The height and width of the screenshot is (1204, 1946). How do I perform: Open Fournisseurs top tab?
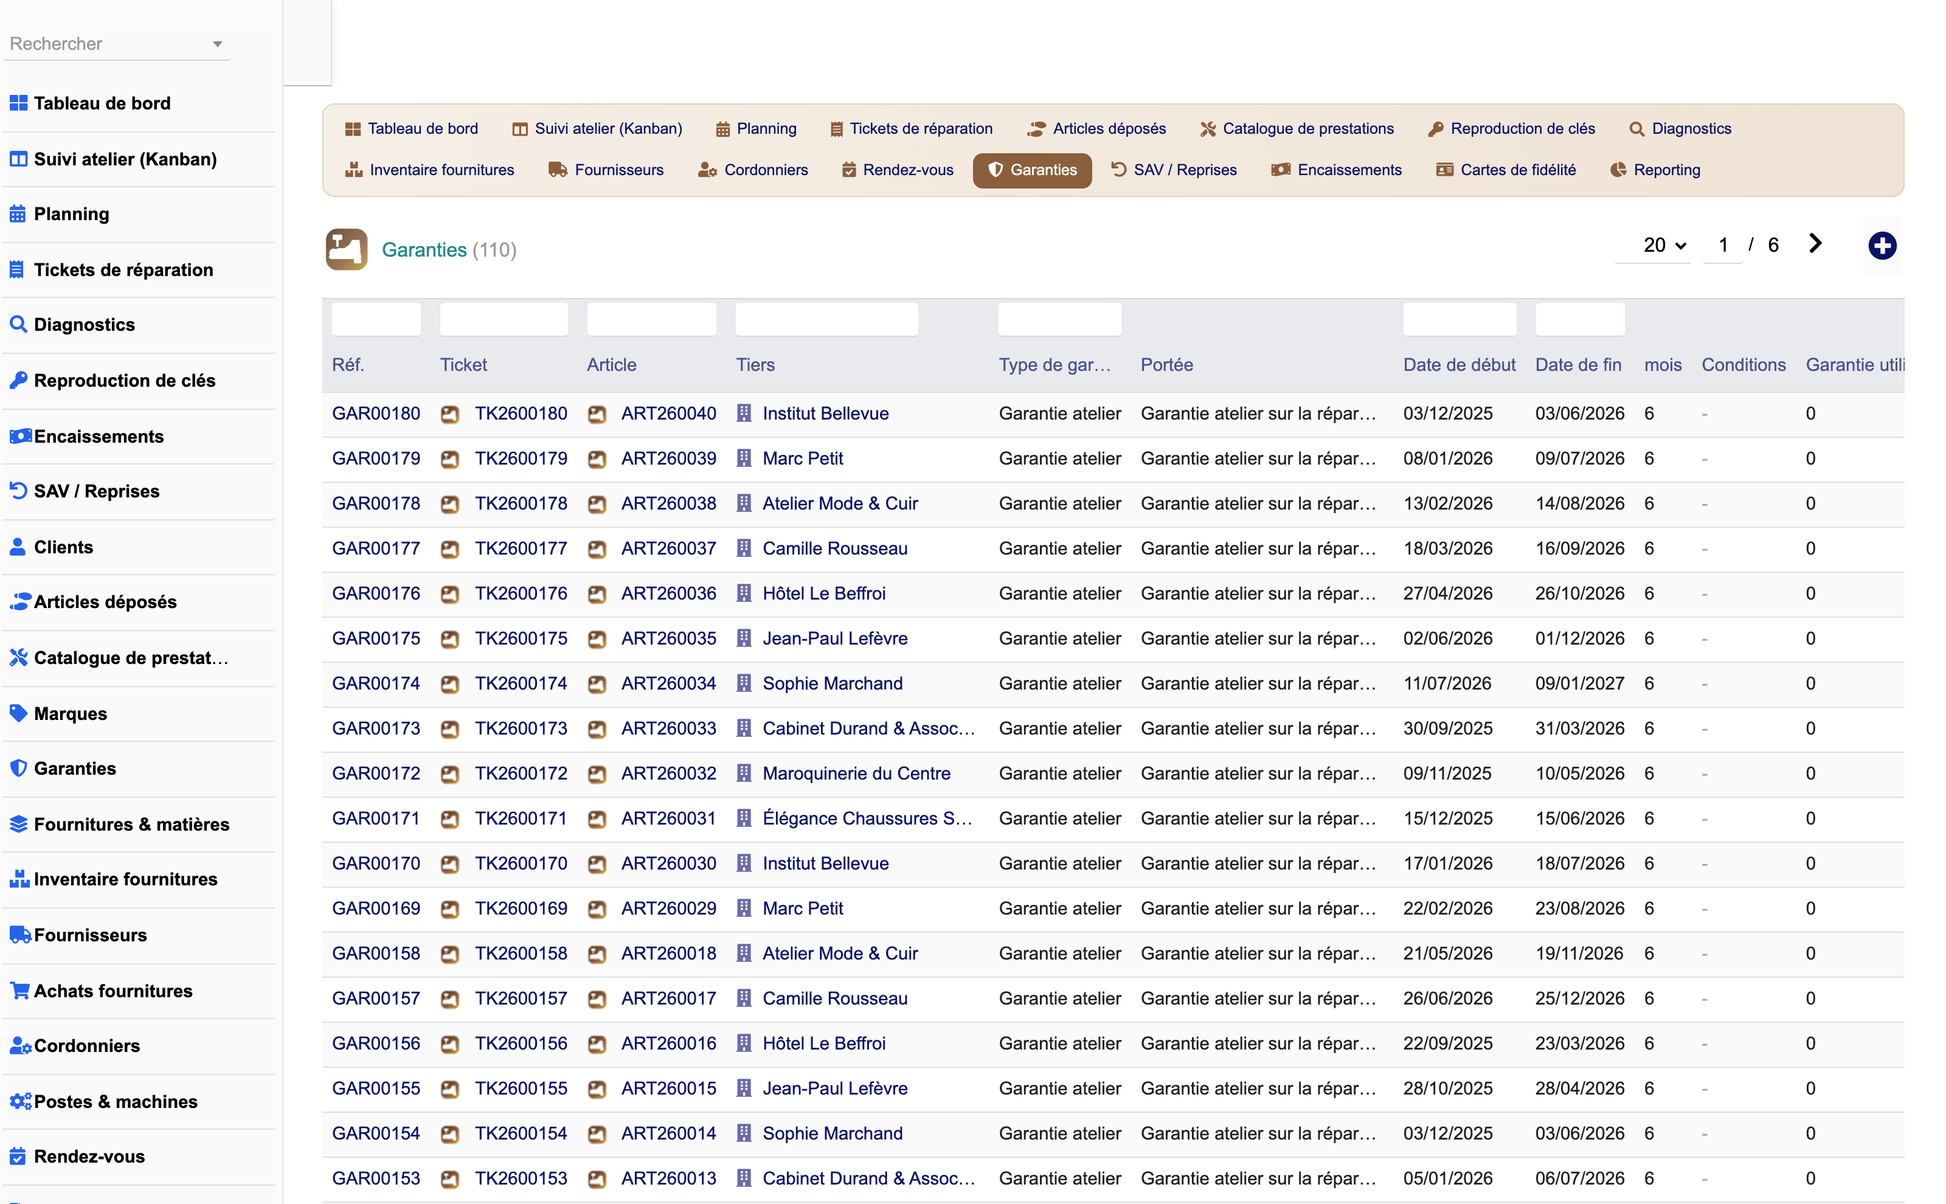click(x=606, y=170)
